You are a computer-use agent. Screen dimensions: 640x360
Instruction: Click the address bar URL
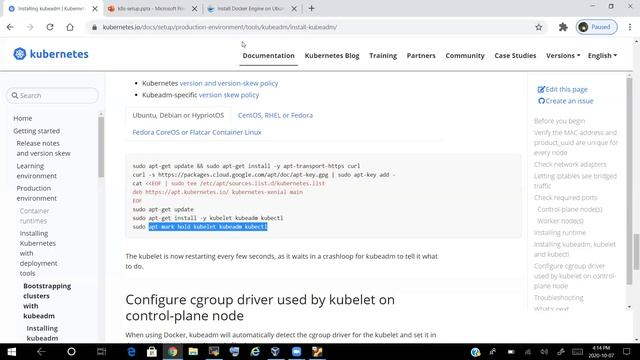220,27
